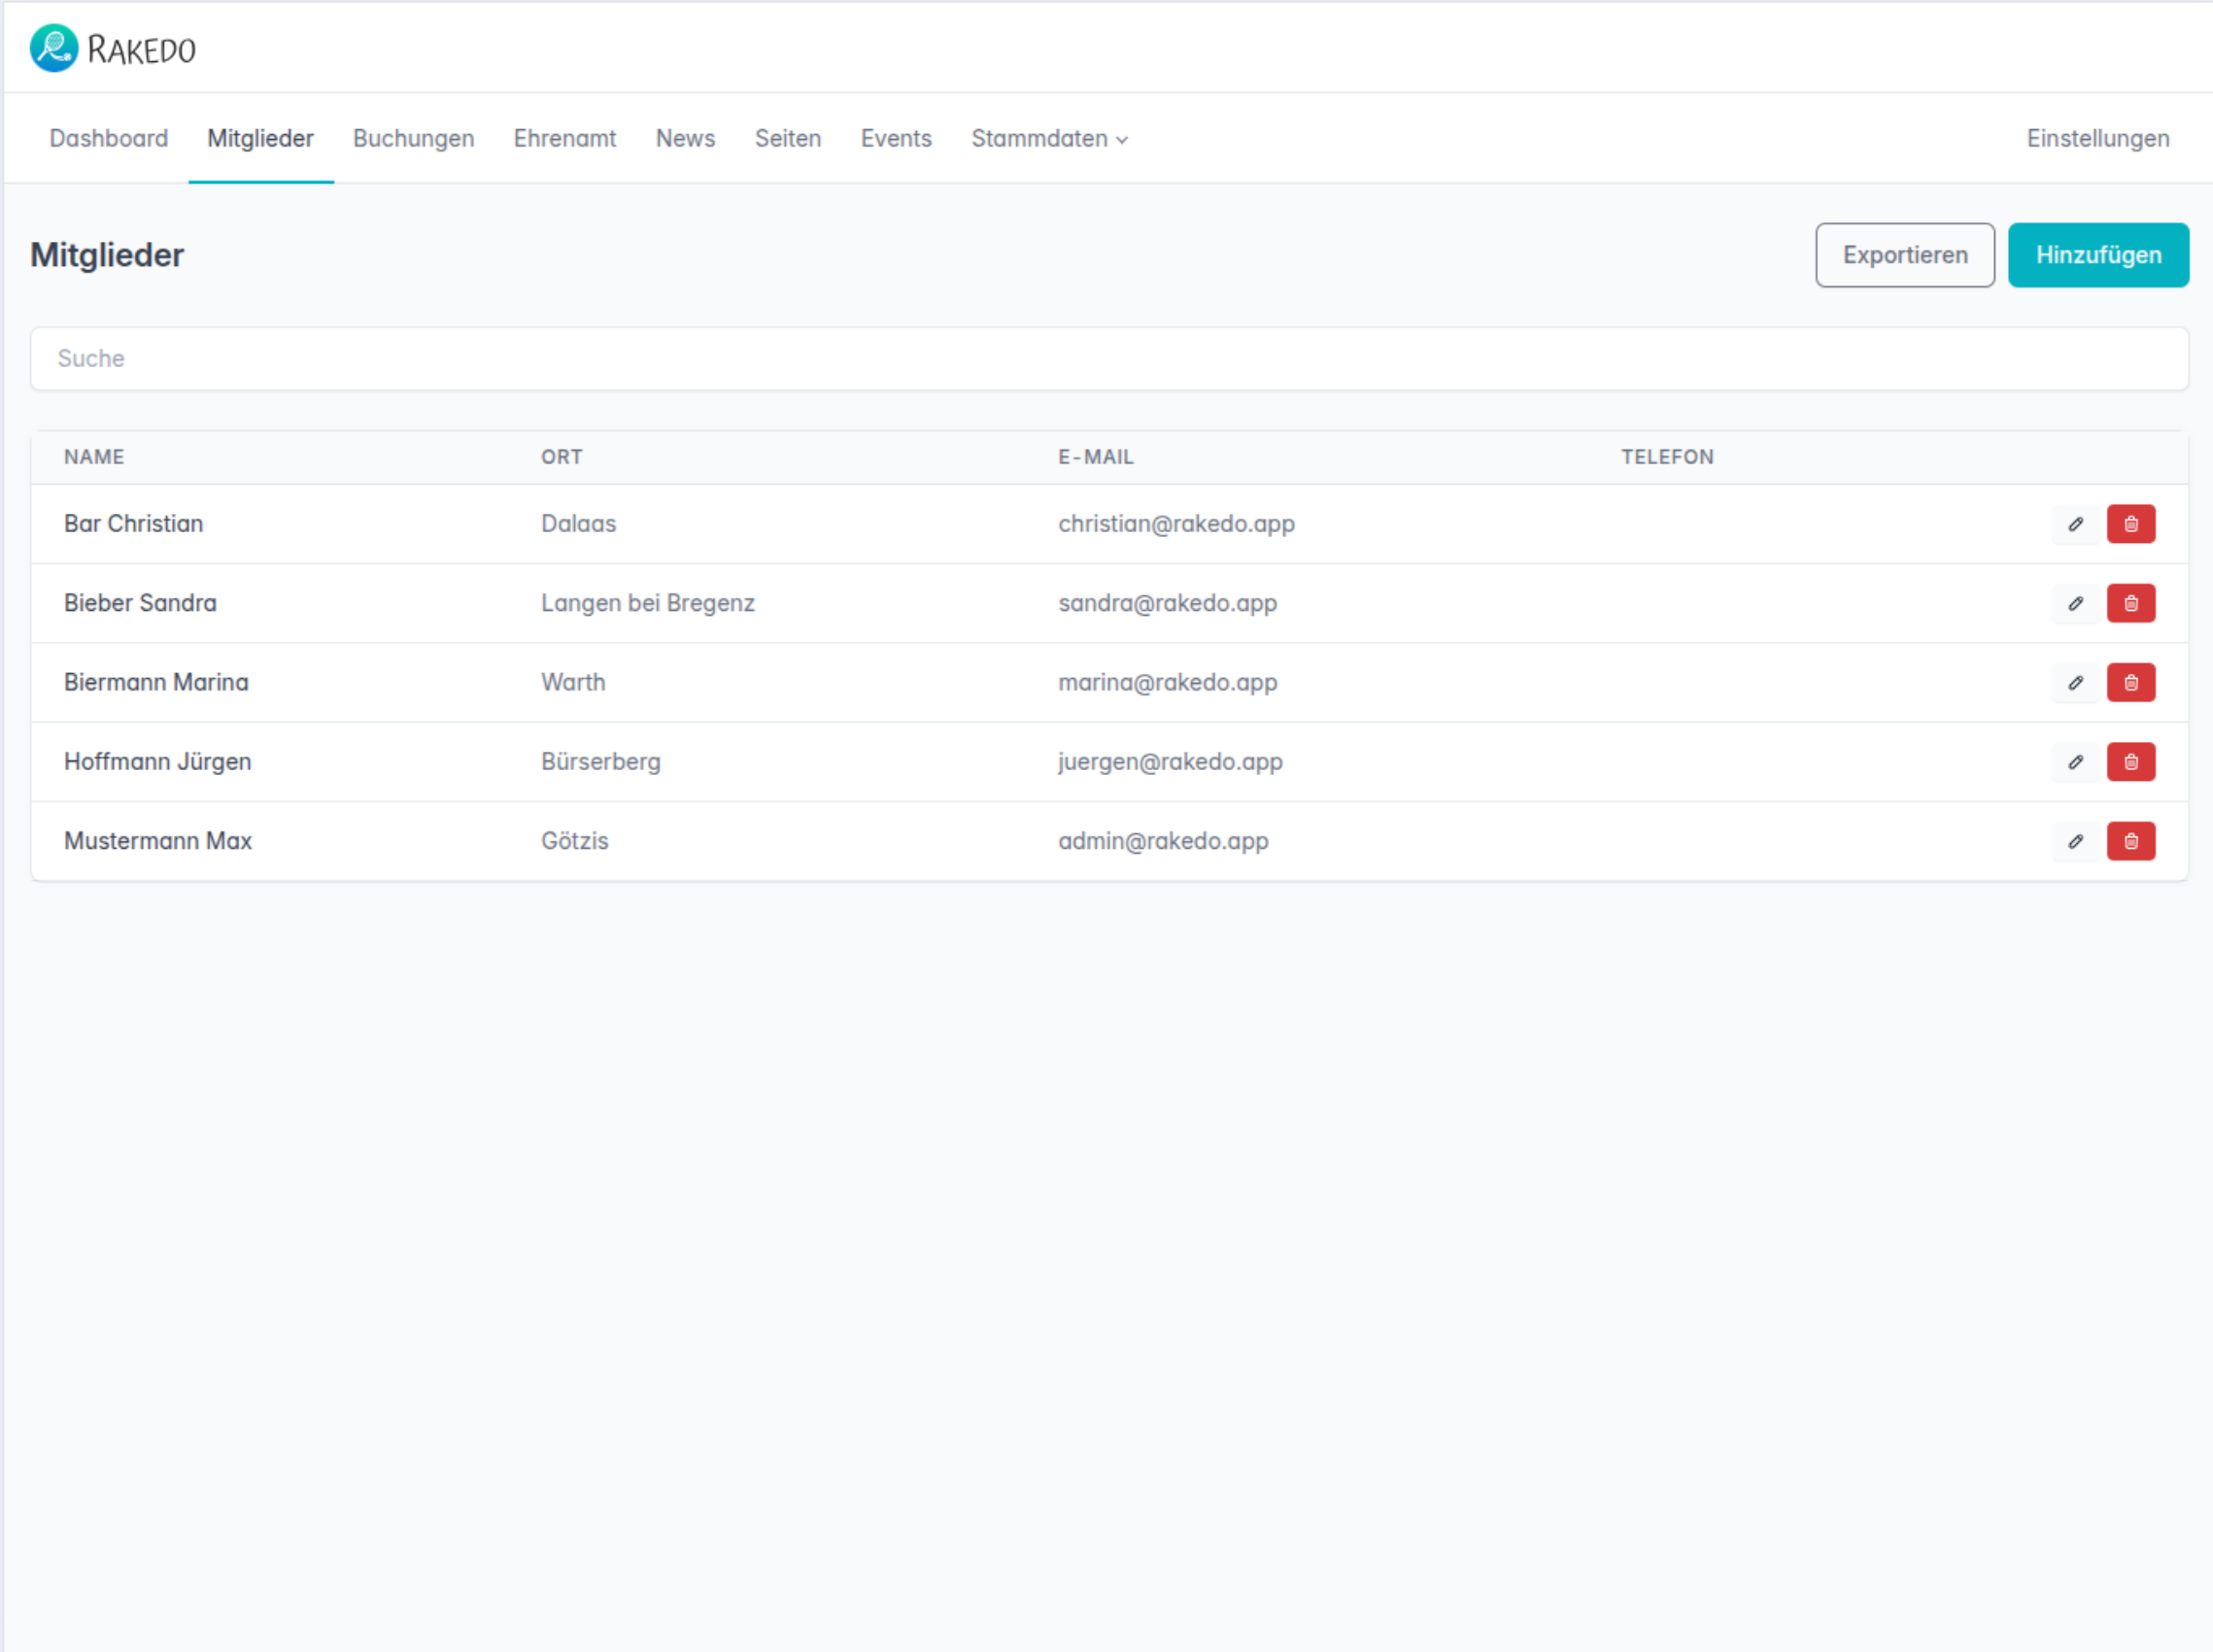This screenshot has height=1652, width=2213.
Task: Select the name Bar Christian
Action: [134, 524]
